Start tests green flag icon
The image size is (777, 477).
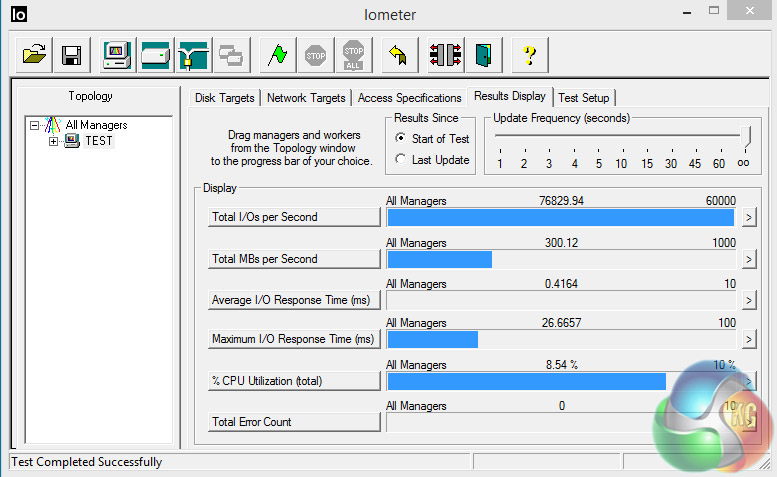click(278, 55)
